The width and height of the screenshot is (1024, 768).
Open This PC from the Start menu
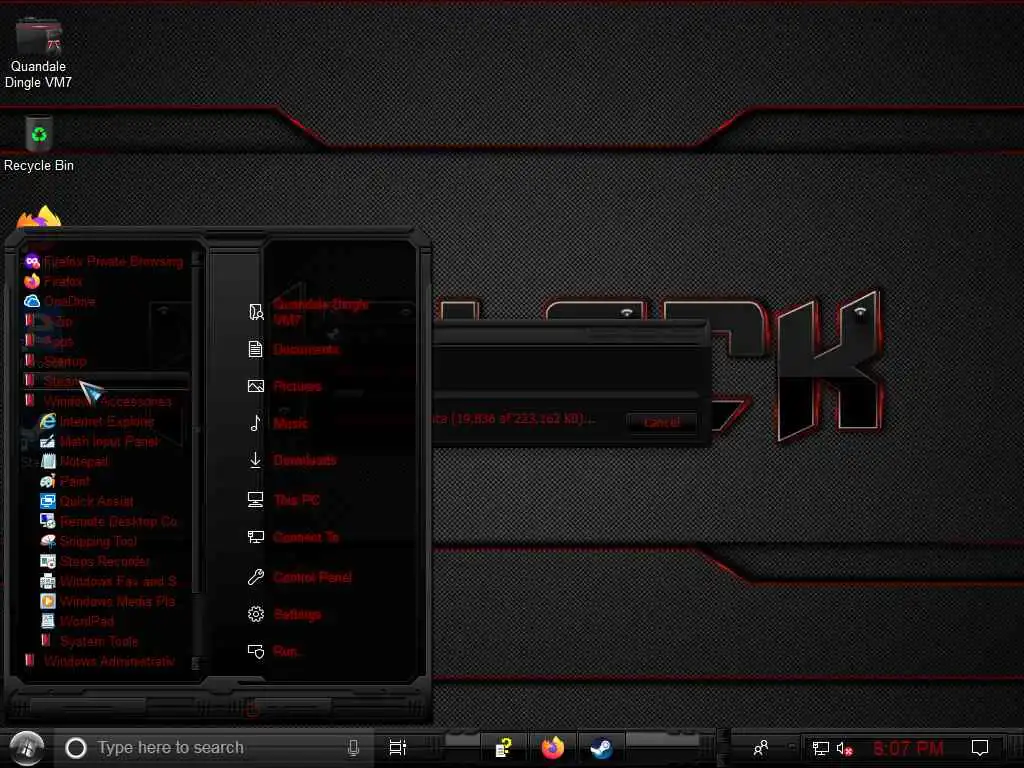[283, 500]
